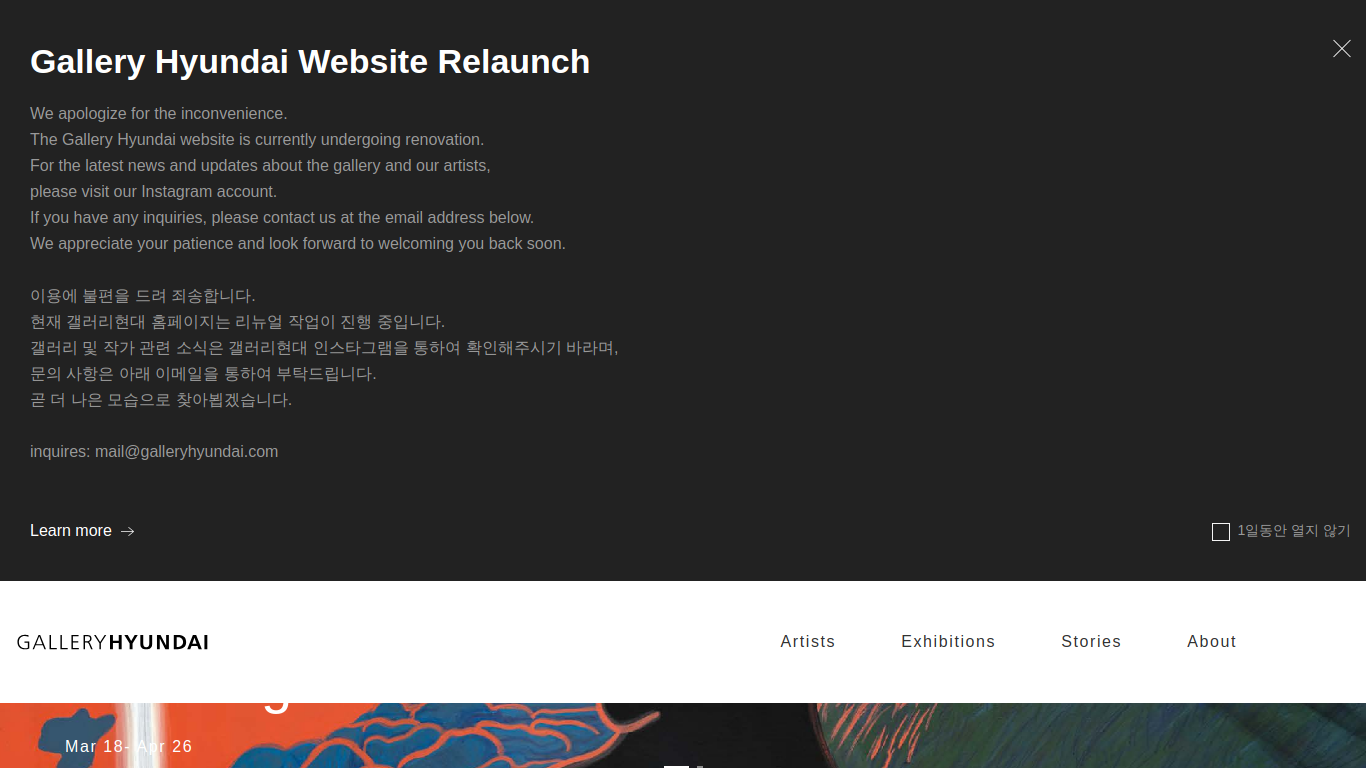Tick the 1일동안 열지 않기 checkbox

click(1221, 532)
